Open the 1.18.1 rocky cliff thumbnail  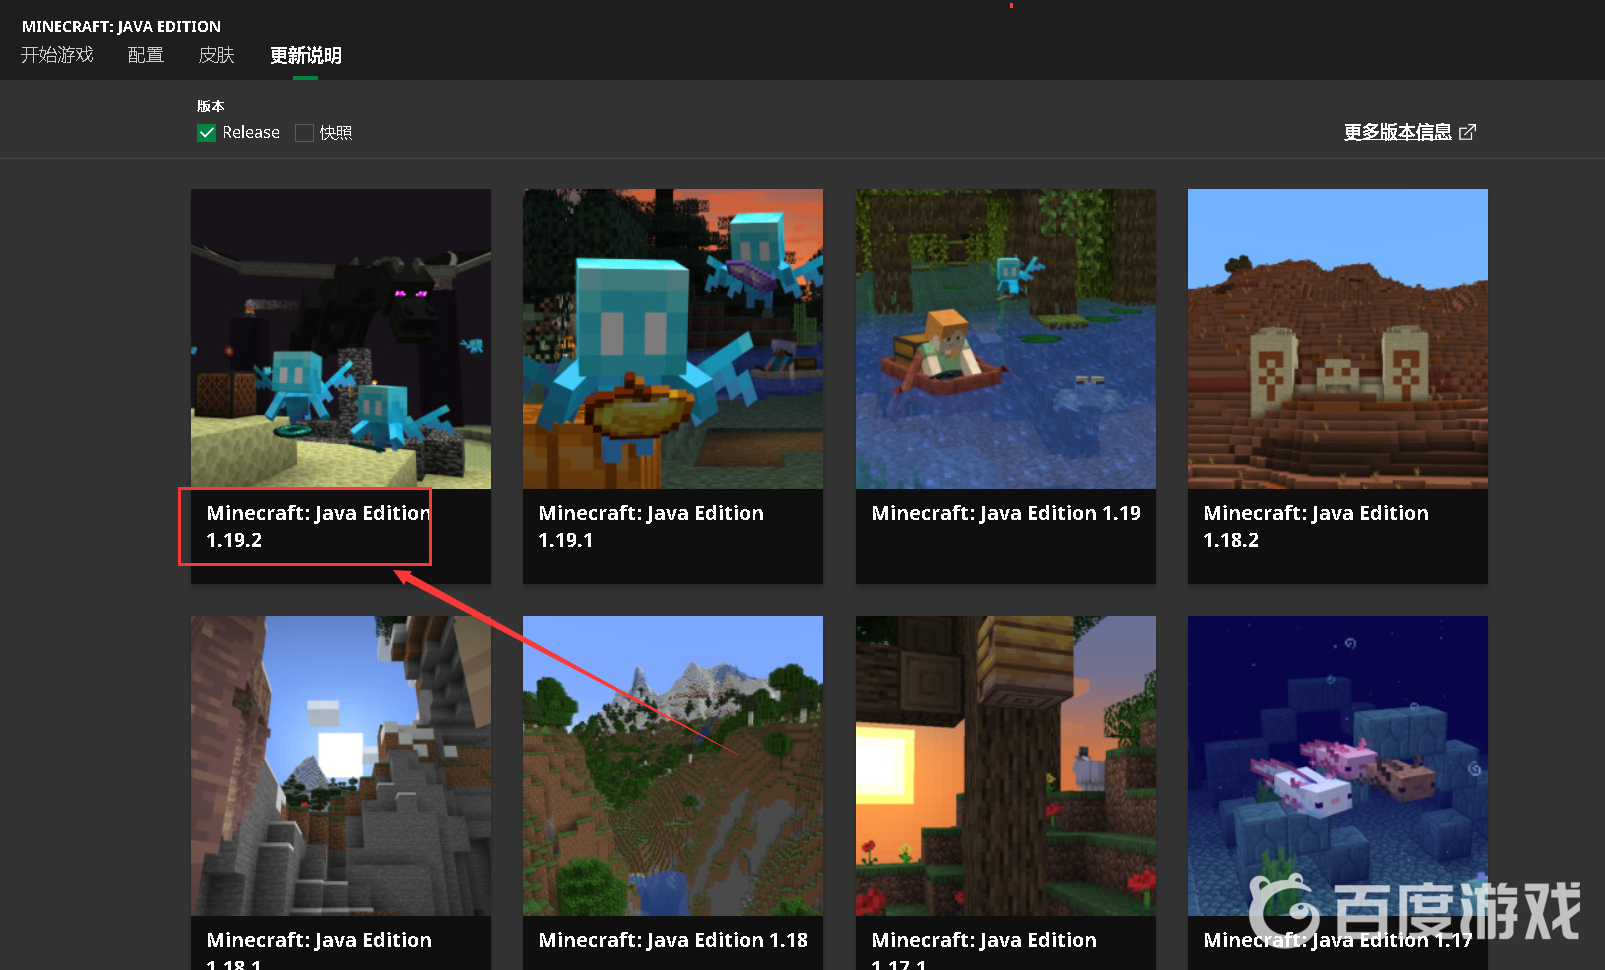coord(341,765)
